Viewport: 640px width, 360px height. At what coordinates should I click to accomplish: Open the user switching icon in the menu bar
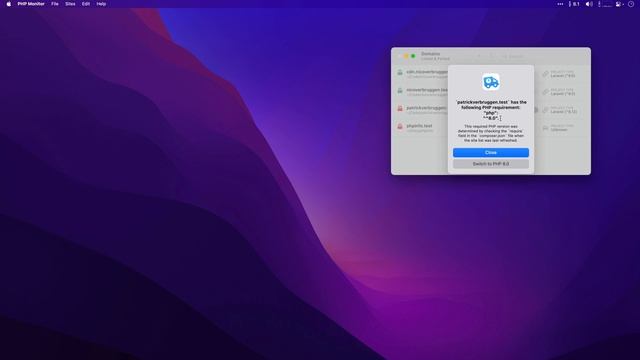[619, 4]
